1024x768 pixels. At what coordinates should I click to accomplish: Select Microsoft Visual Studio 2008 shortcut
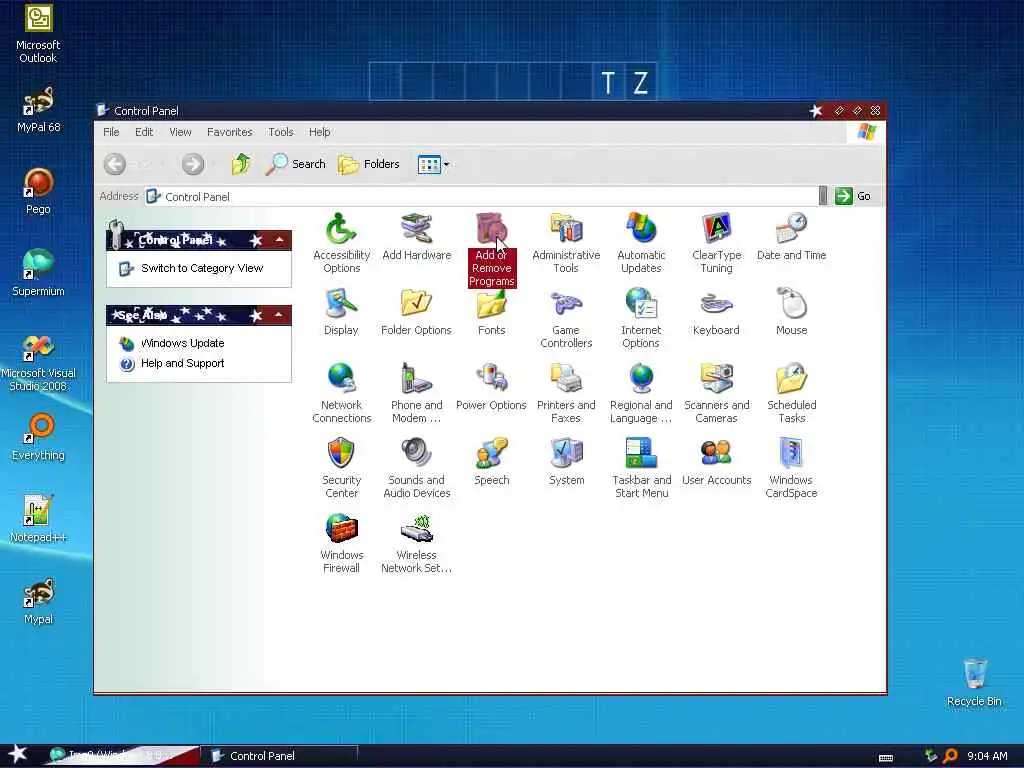(x=38, y=362)
